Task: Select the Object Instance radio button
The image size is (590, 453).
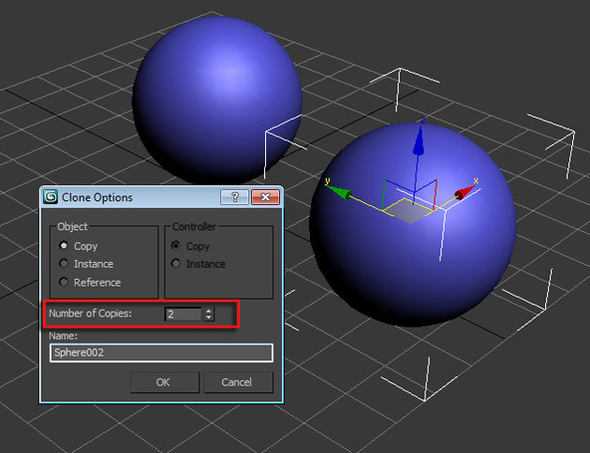Action: (x=64, y=263)
